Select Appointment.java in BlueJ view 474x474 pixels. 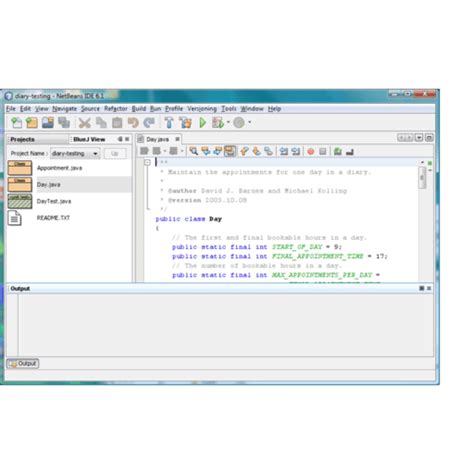[x=69, y=168]
